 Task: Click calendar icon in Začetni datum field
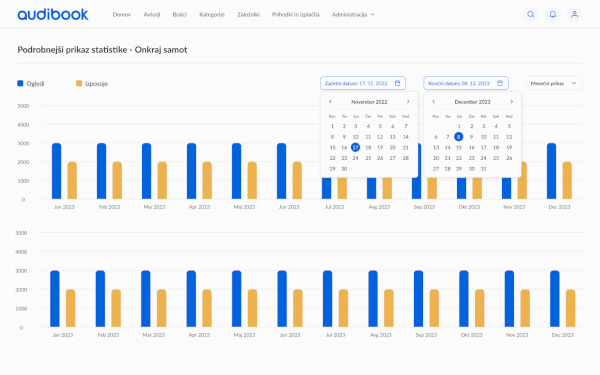pyautogui.click(x=397, y=83)
